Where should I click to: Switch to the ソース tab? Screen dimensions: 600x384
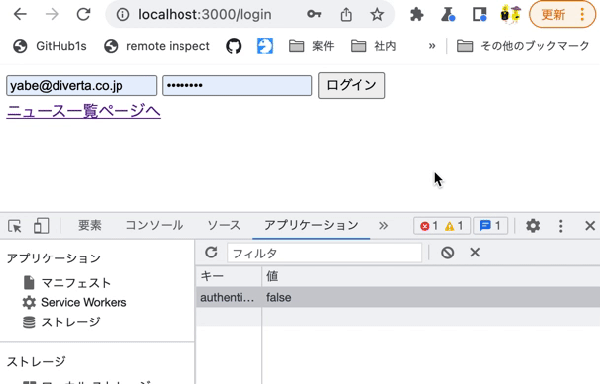224,225
